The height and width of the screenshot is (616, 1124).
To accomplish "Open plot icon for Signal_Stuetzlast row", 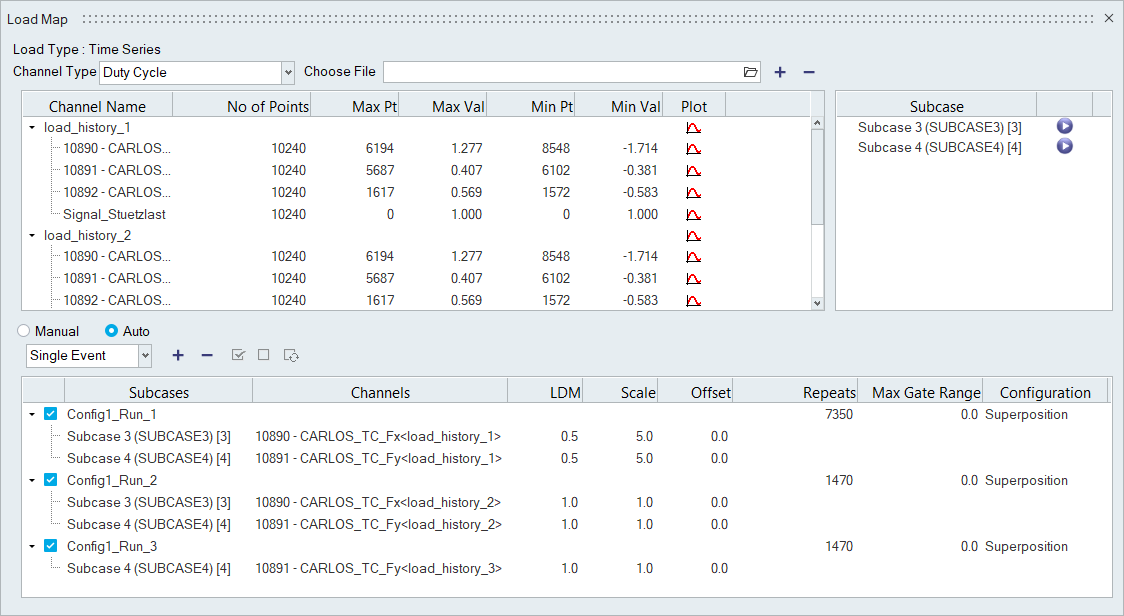I will click(693, 214).
